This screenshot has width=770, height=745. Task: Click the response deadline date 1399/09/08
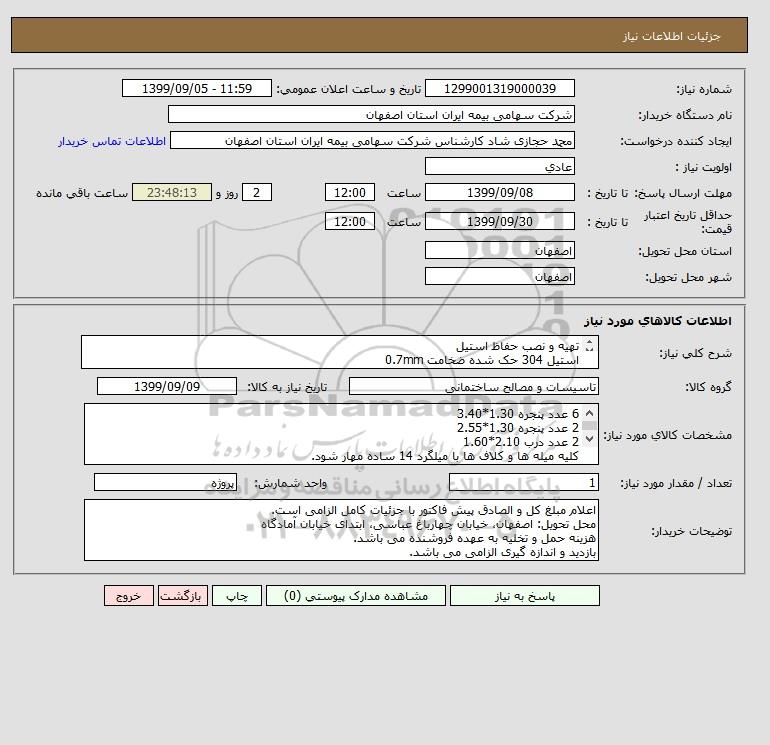[499, 193]
